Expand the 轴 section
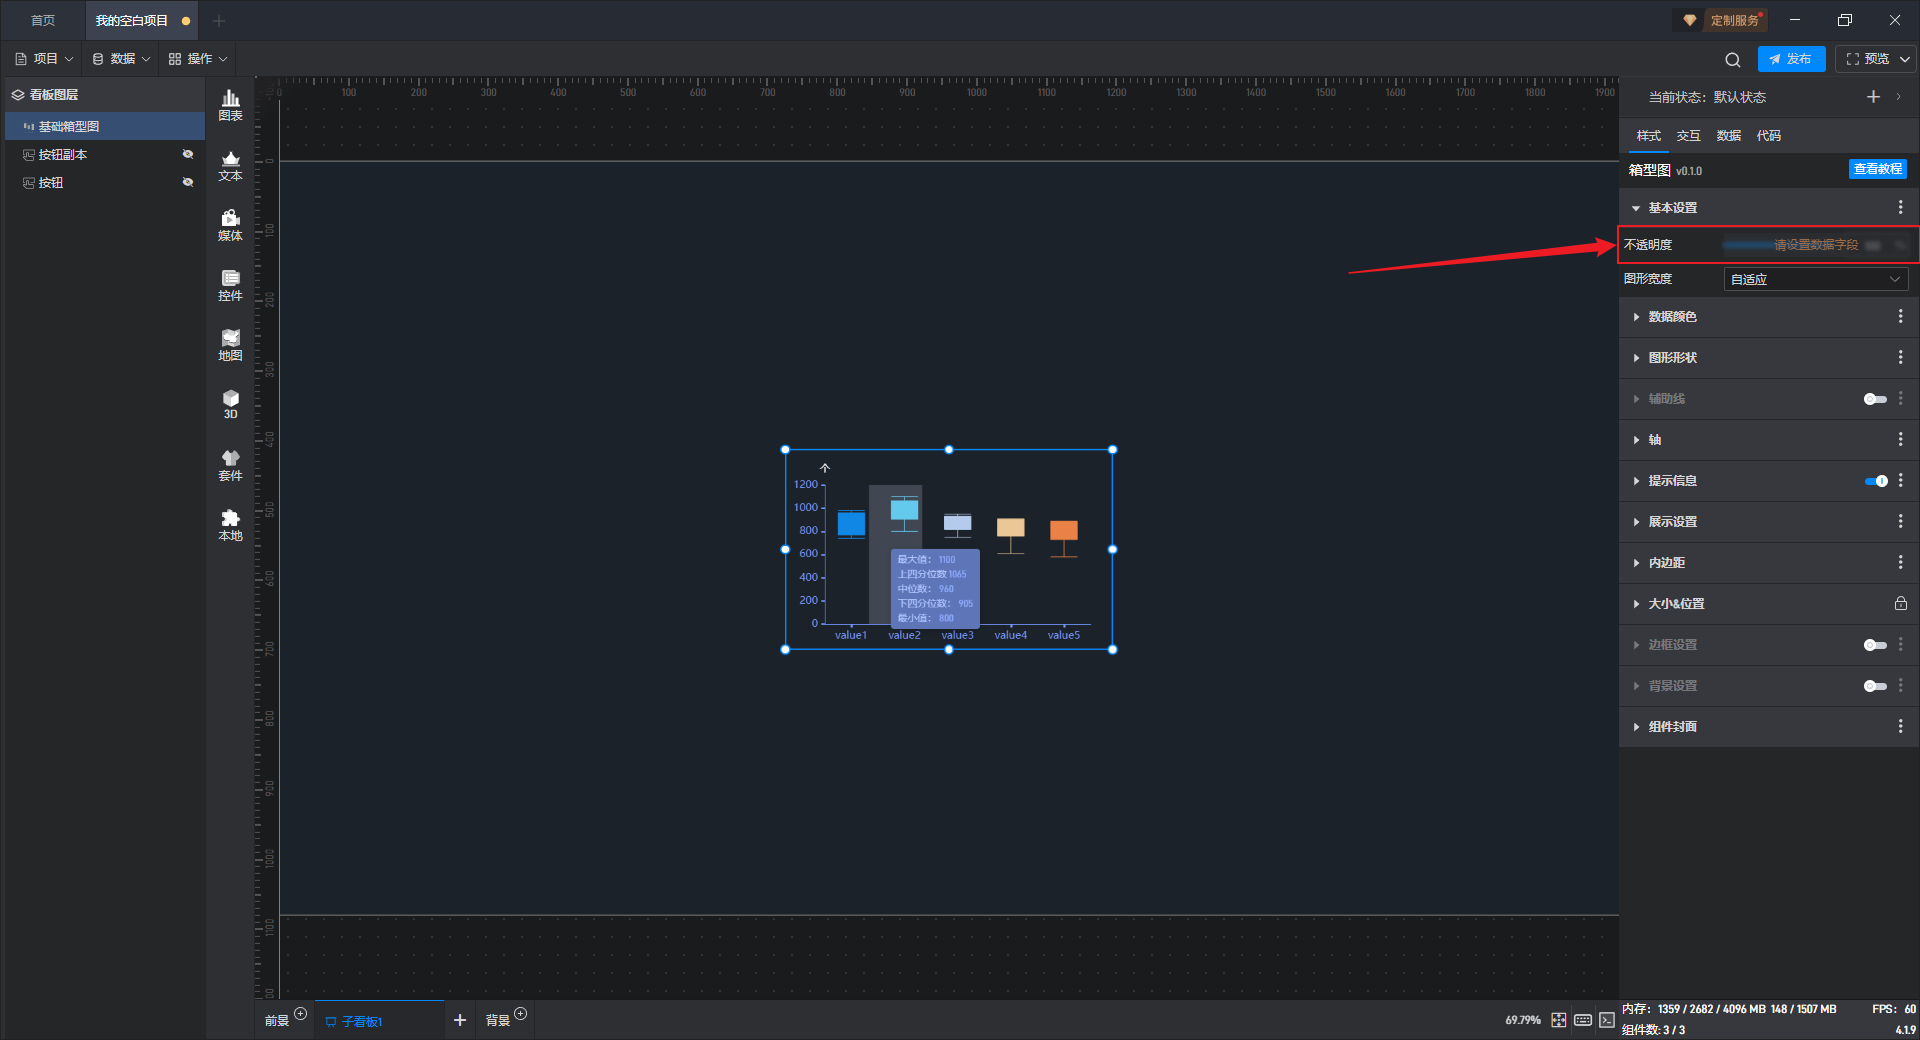 [x=1636, y=440]
